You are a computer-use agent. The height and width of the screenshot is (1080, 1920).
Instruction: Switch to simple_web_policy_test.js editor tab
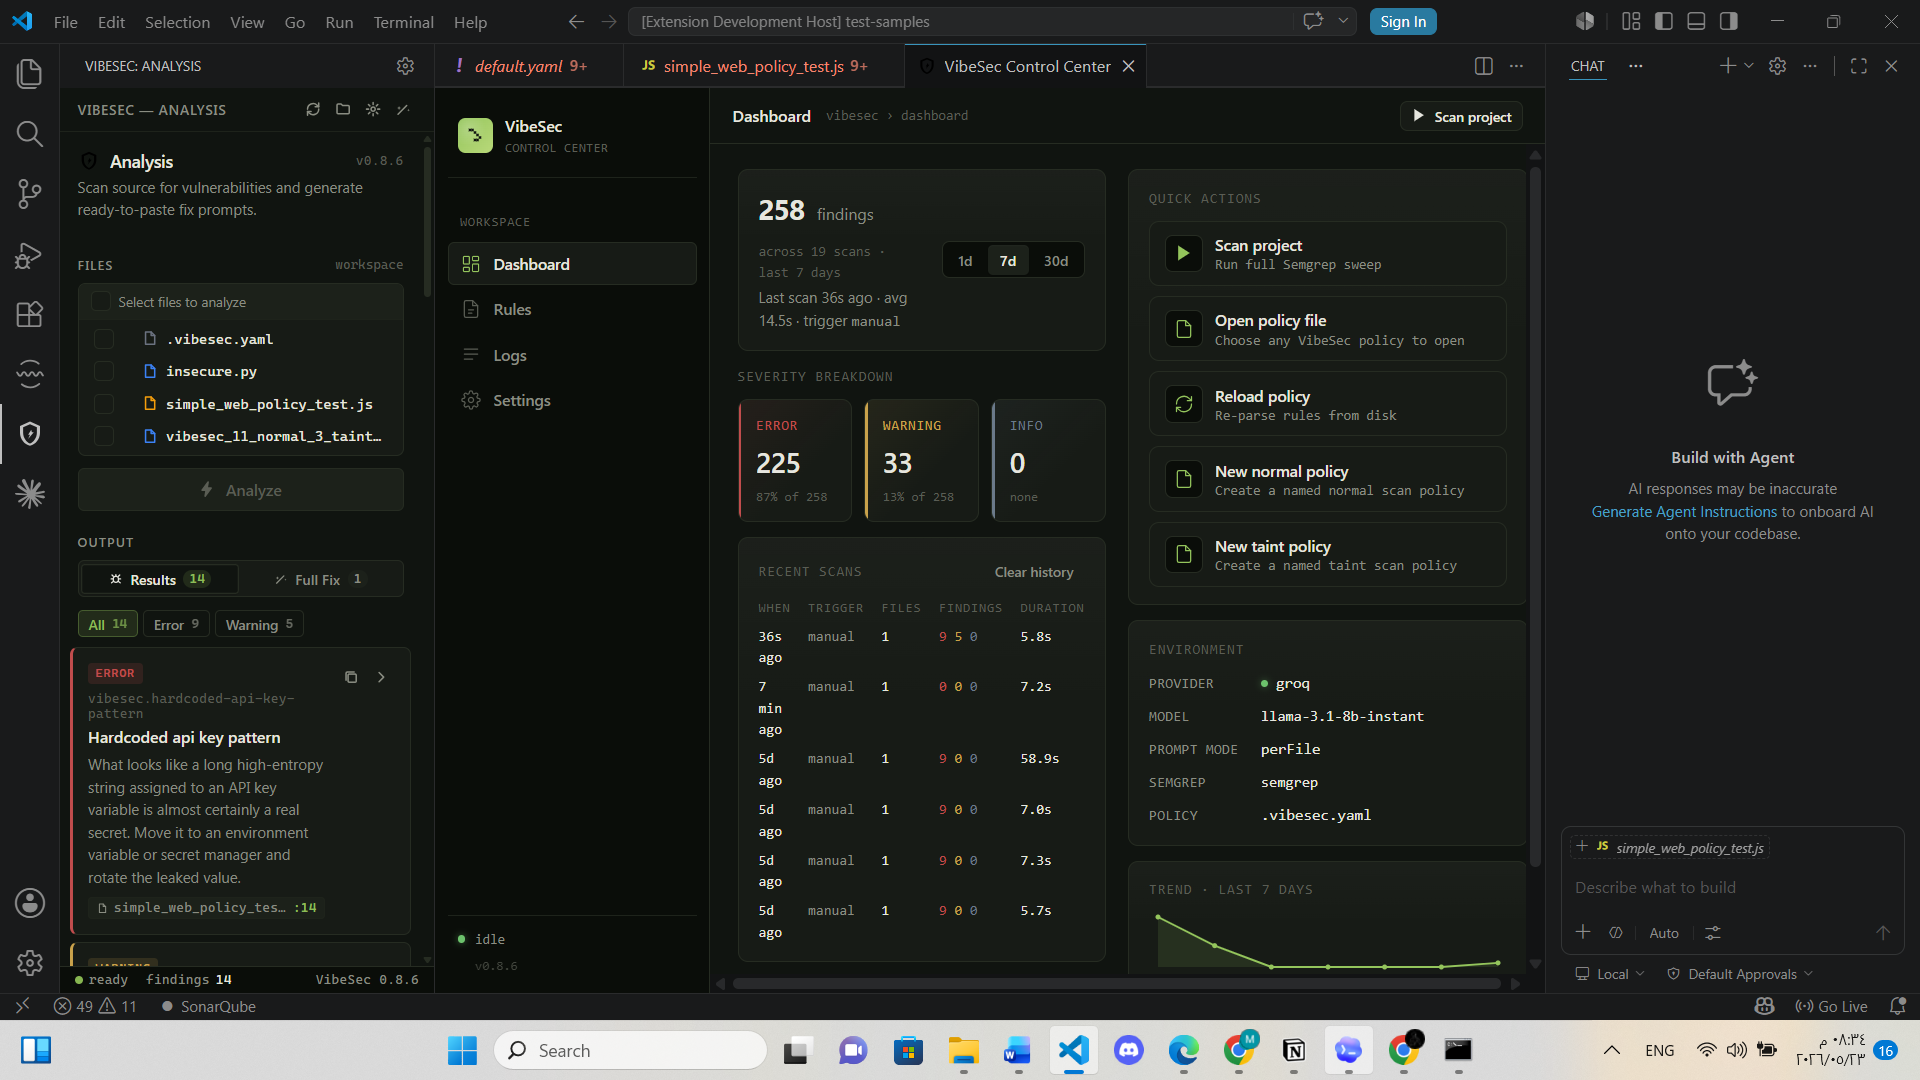pyautogui.click(x=765, y=66)
